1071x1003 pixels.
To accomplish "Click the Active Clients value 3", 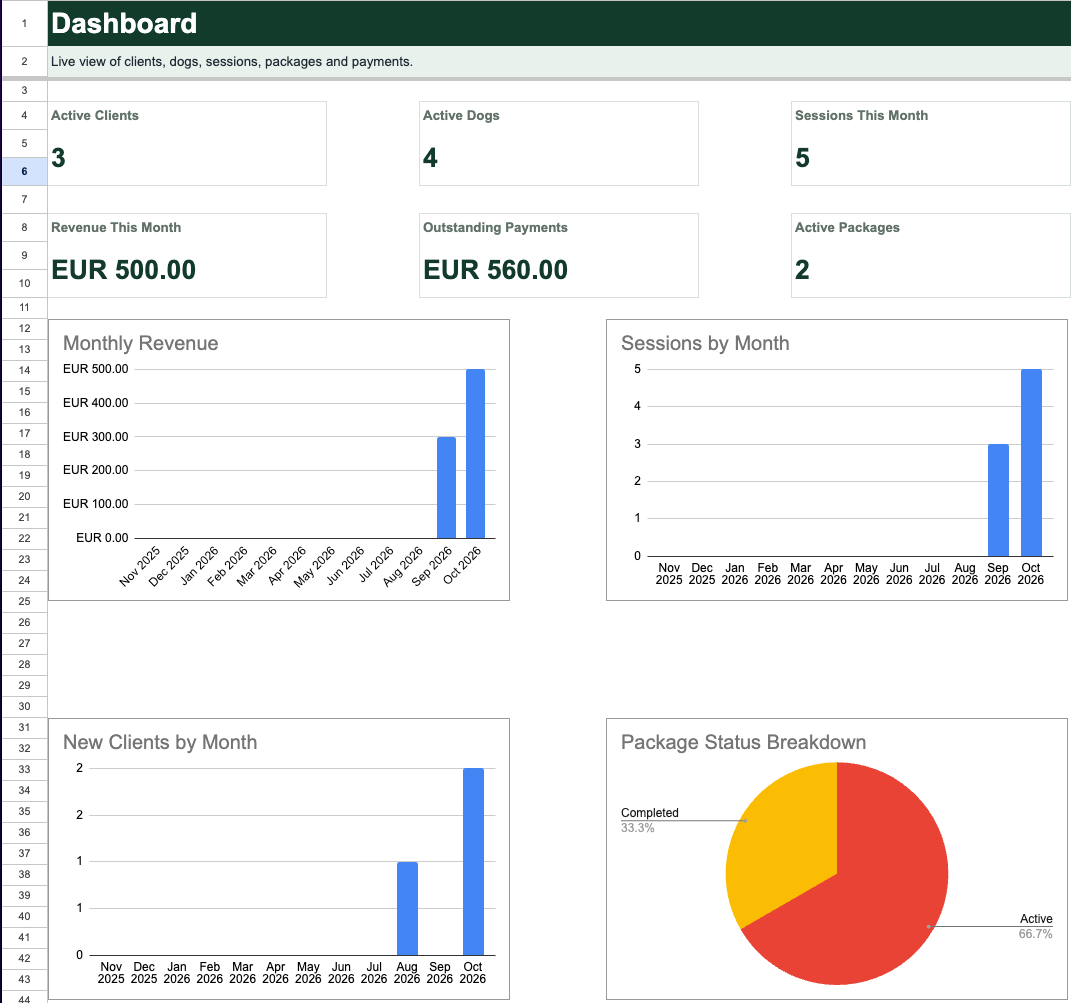I will coord(59,158).
